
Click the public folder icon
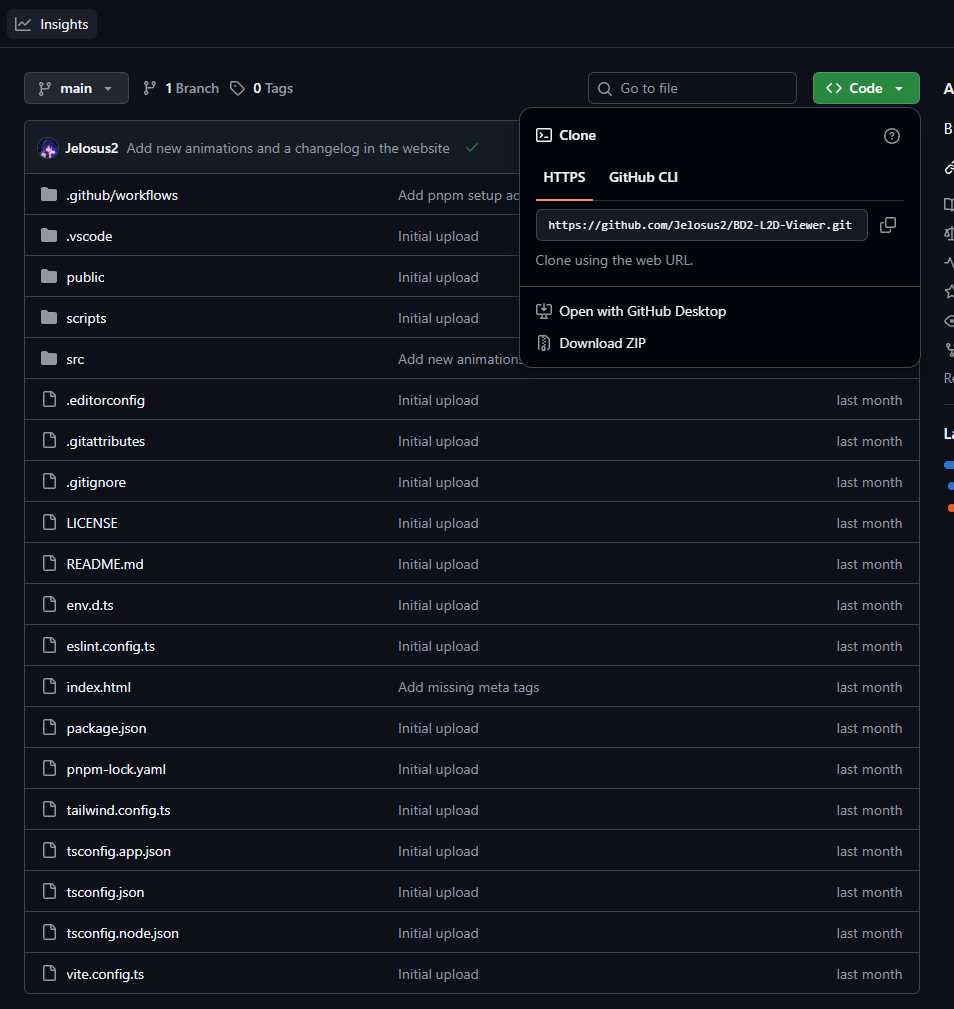[x=49, y=277]
